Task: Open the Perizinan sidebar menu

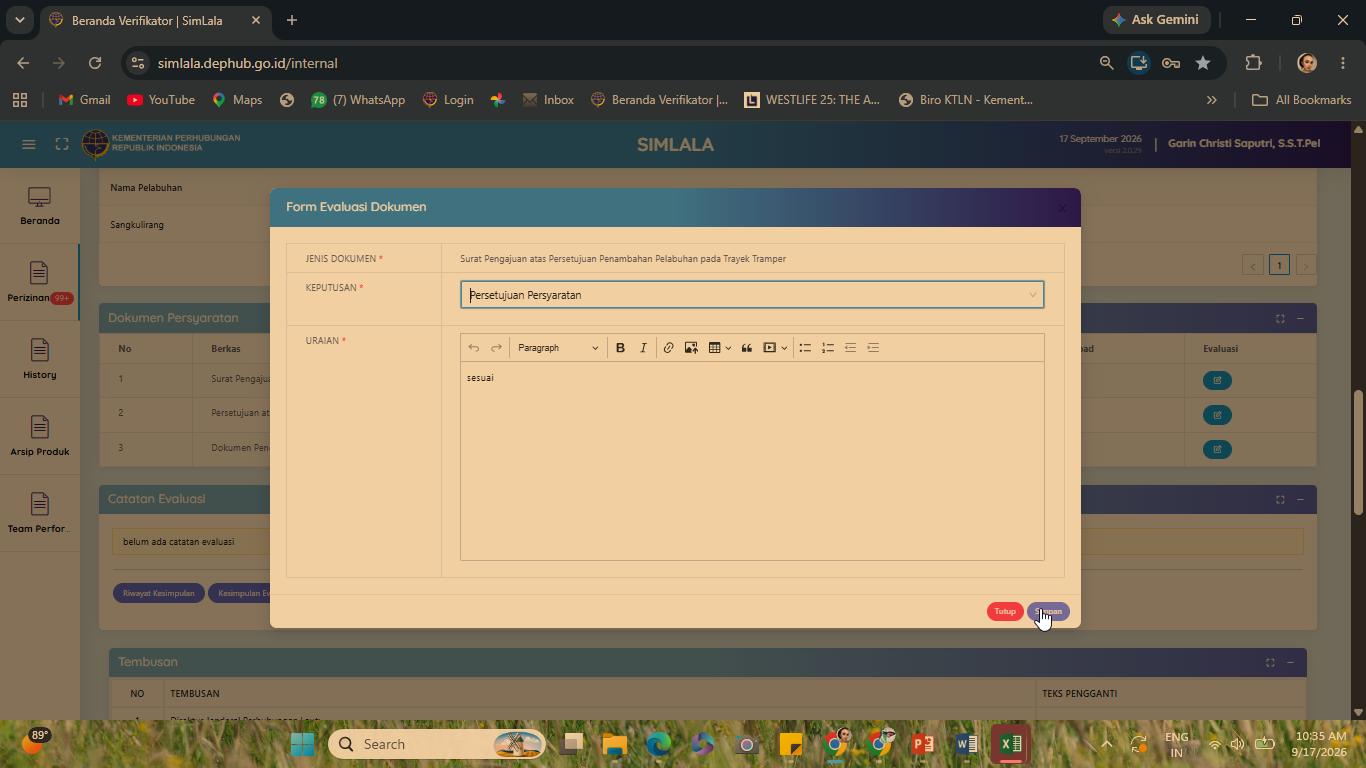Action: [x=39, y=283]
